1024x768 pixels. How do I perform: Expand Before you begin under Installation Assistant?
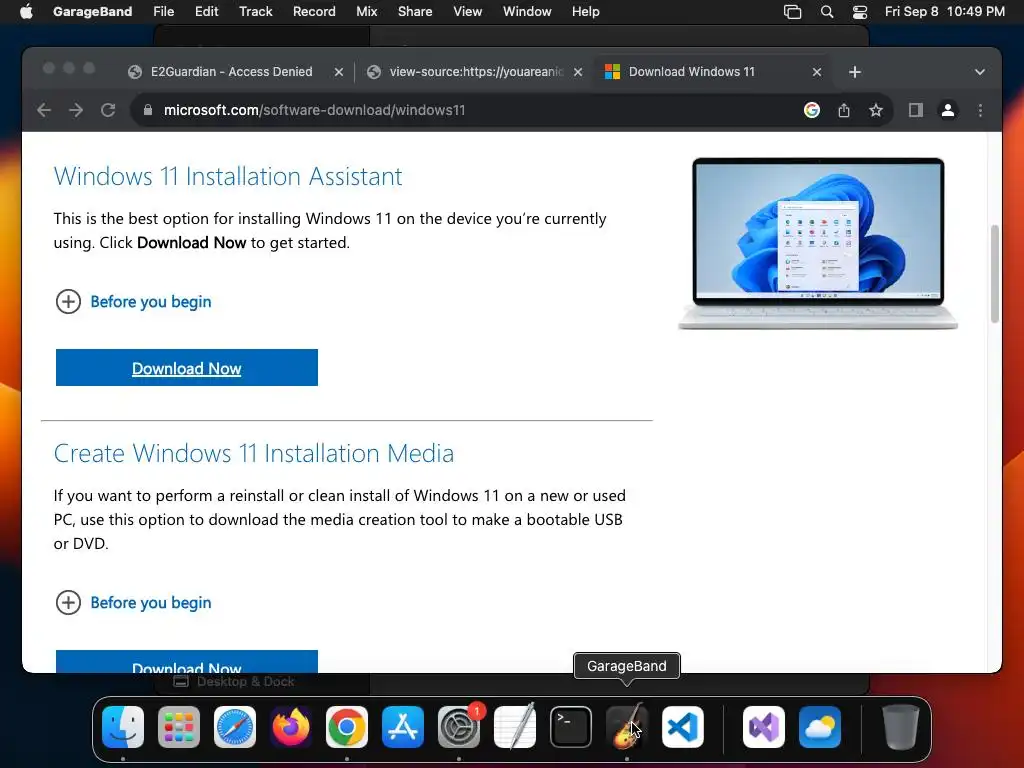click(133, 302)
